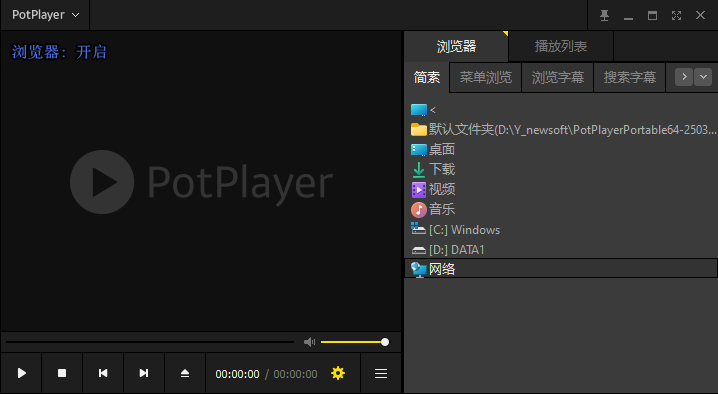718x394 pixels.
Task: Go up one level via '<' entry
Action: (x=561, y=110)
